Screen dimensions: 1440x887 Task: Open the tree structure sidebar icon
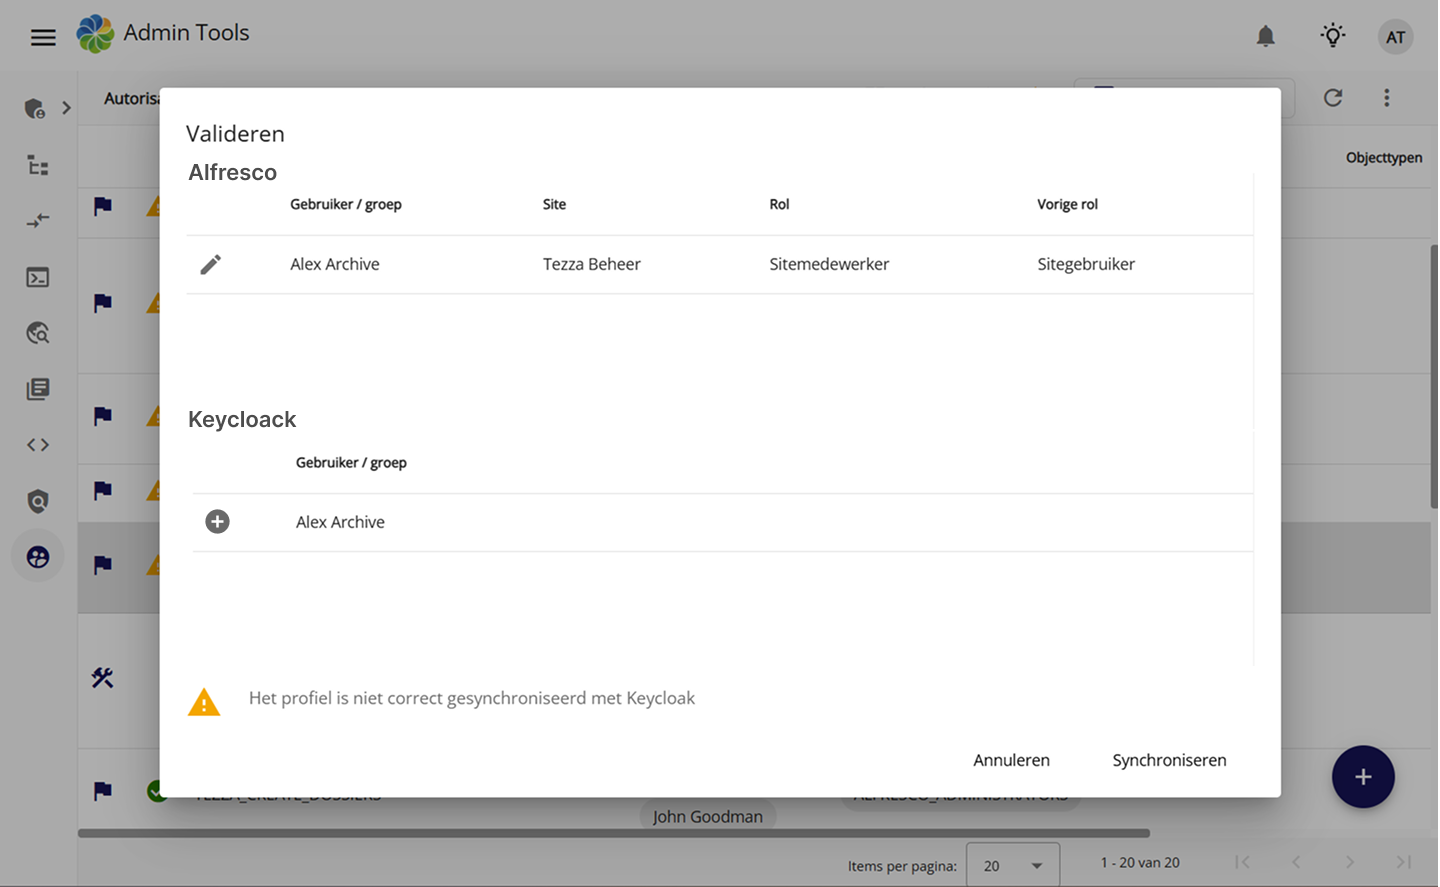38,166
